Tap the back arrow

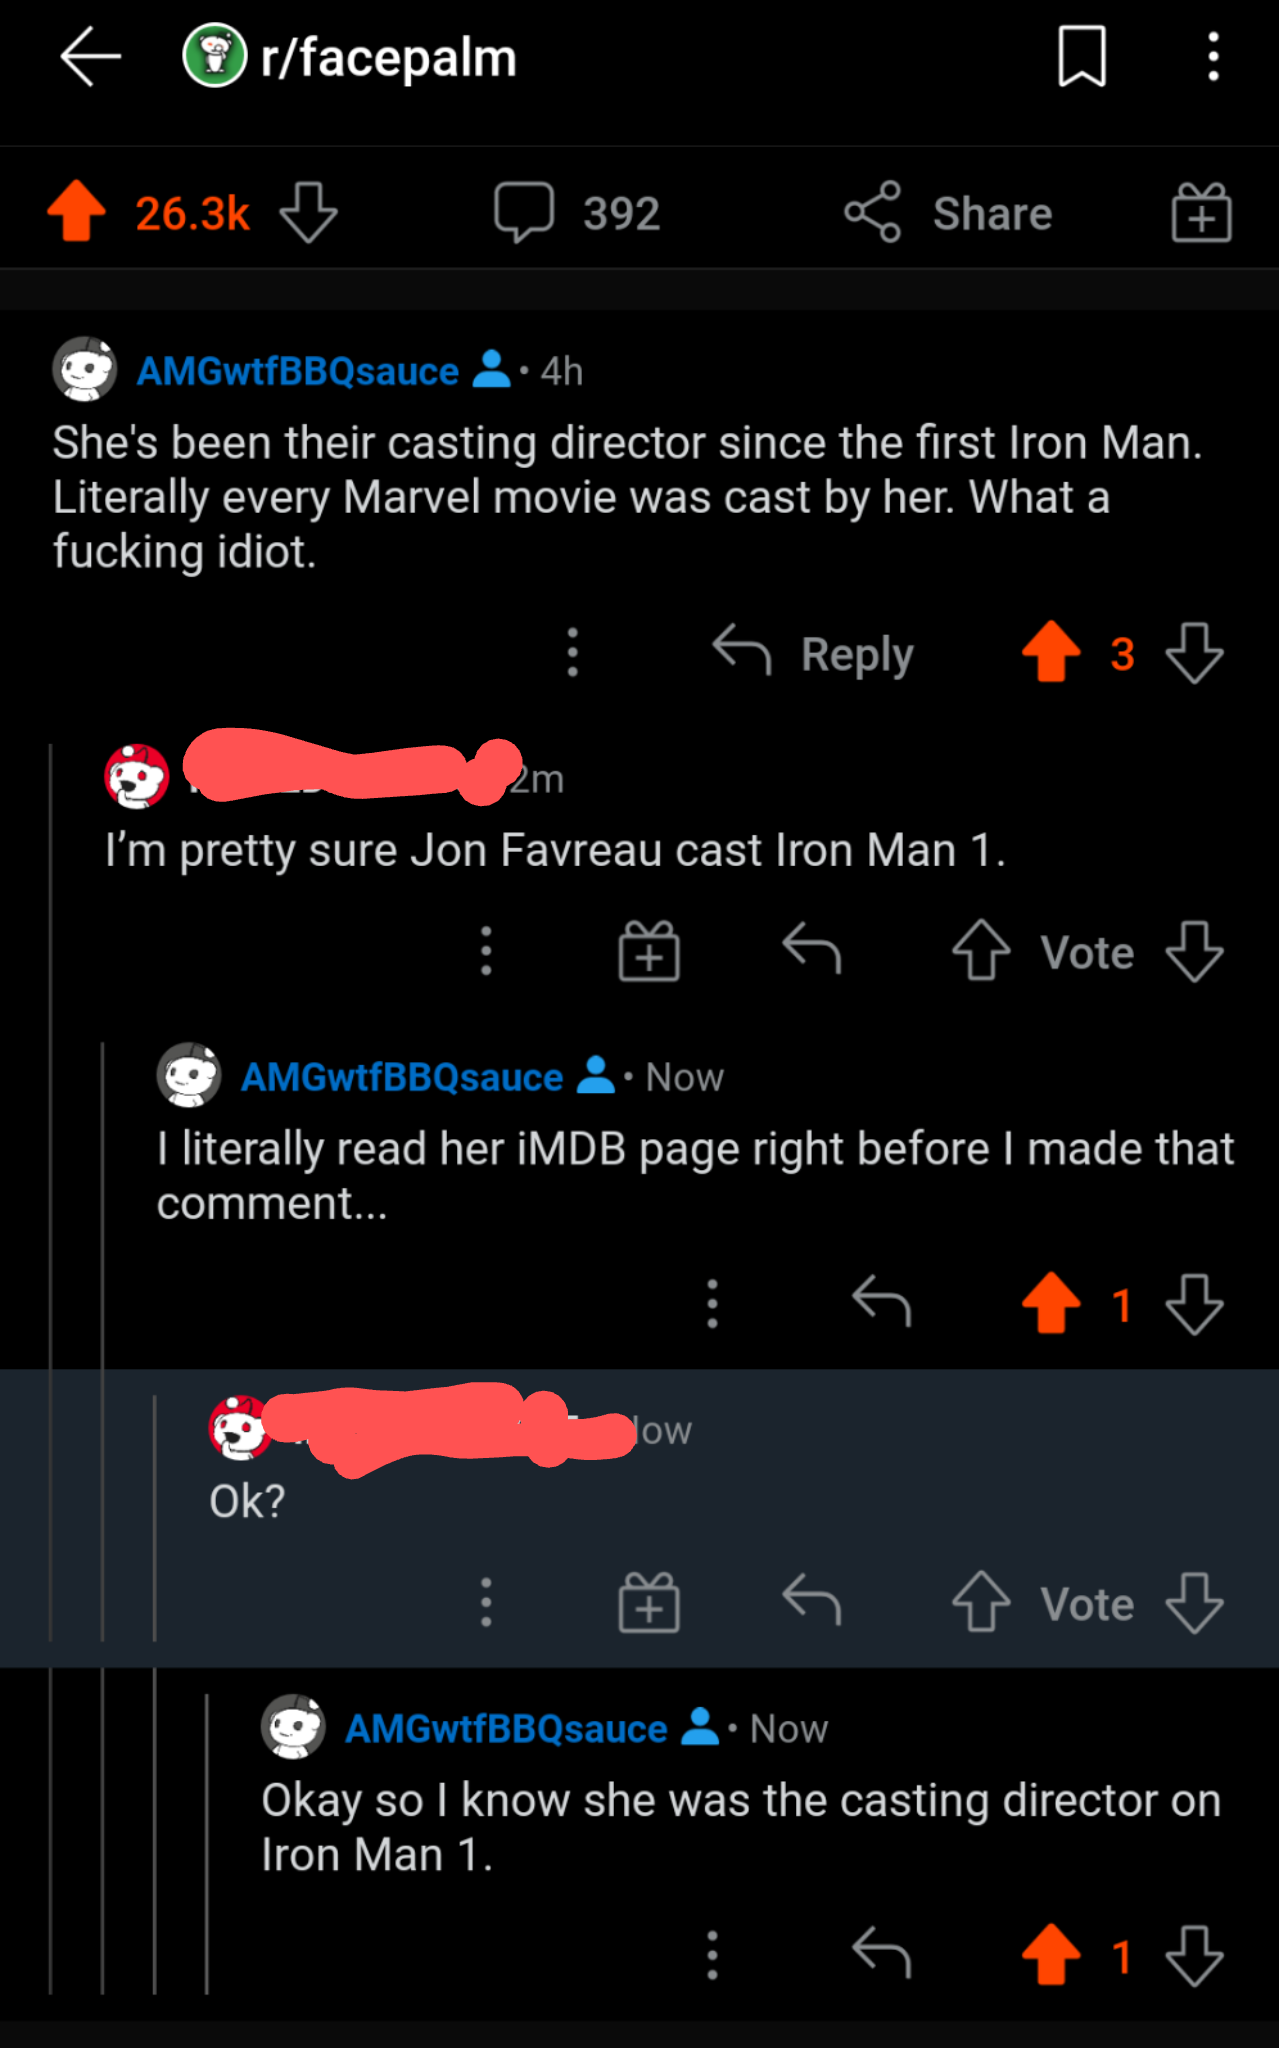coord(90,57)
